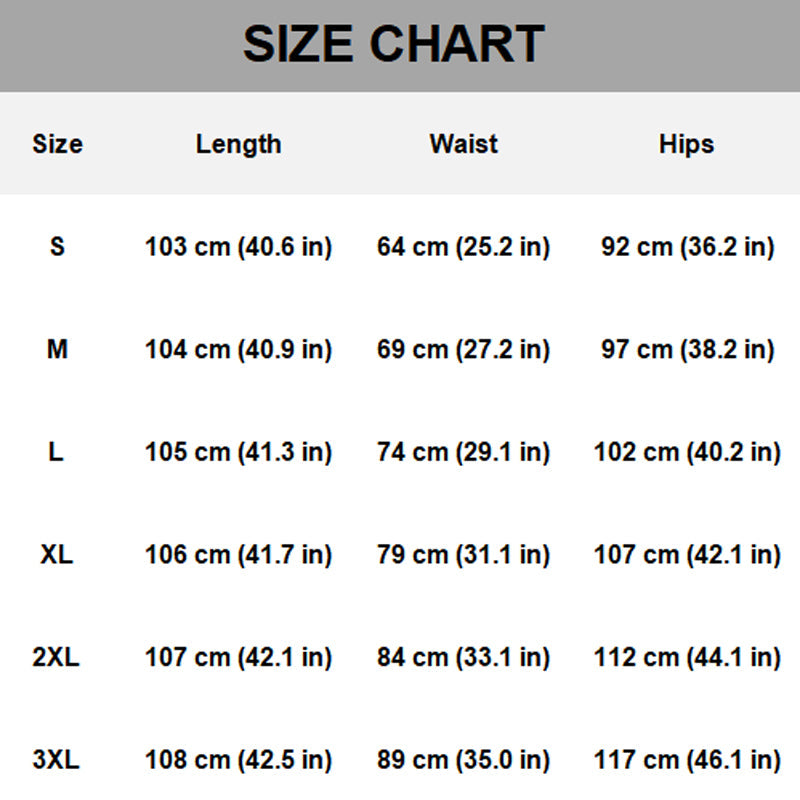Select the Size column header
This screenshot has height=800, width=800.
point(57,144)
